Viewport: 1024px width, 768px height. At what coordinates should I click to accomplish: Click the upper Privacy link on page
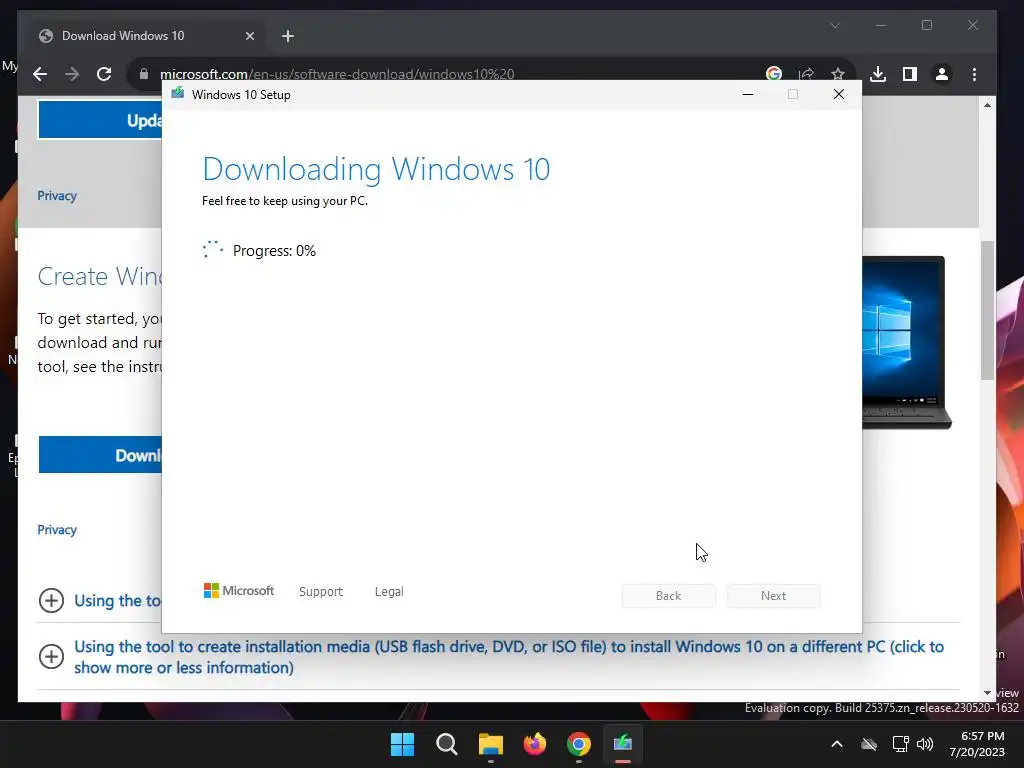pyautogui.click(x=57, y=196)
